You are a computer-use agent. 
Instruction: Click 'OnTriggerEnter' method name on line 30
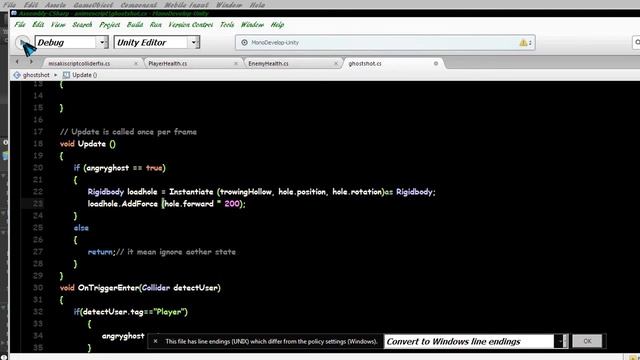pyautogui.click(x=109, y=288)
